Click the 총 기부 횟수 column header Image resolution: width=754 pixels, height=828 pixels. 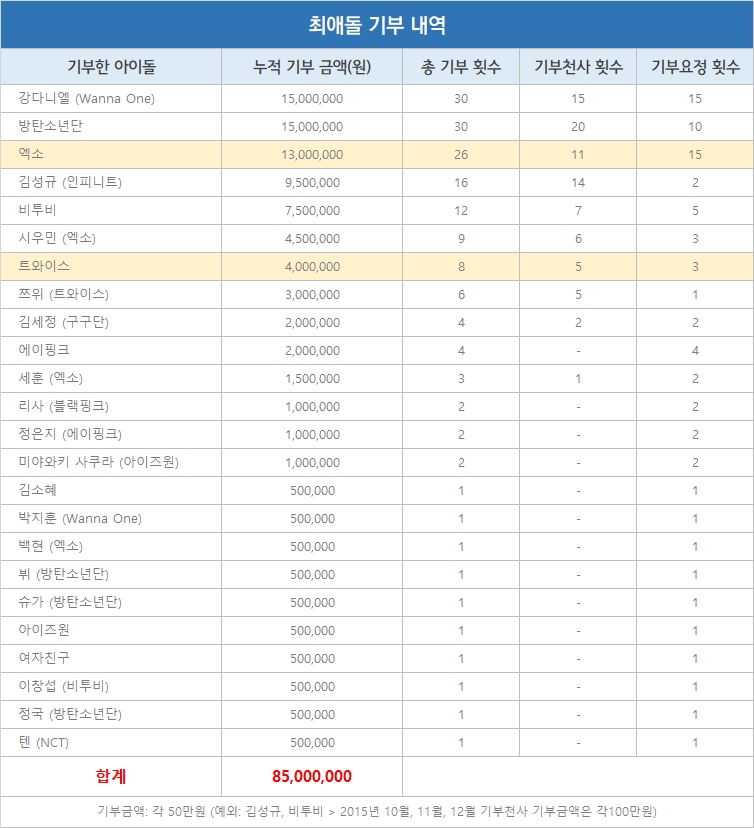pyautogui.click(x=461, y=67)
